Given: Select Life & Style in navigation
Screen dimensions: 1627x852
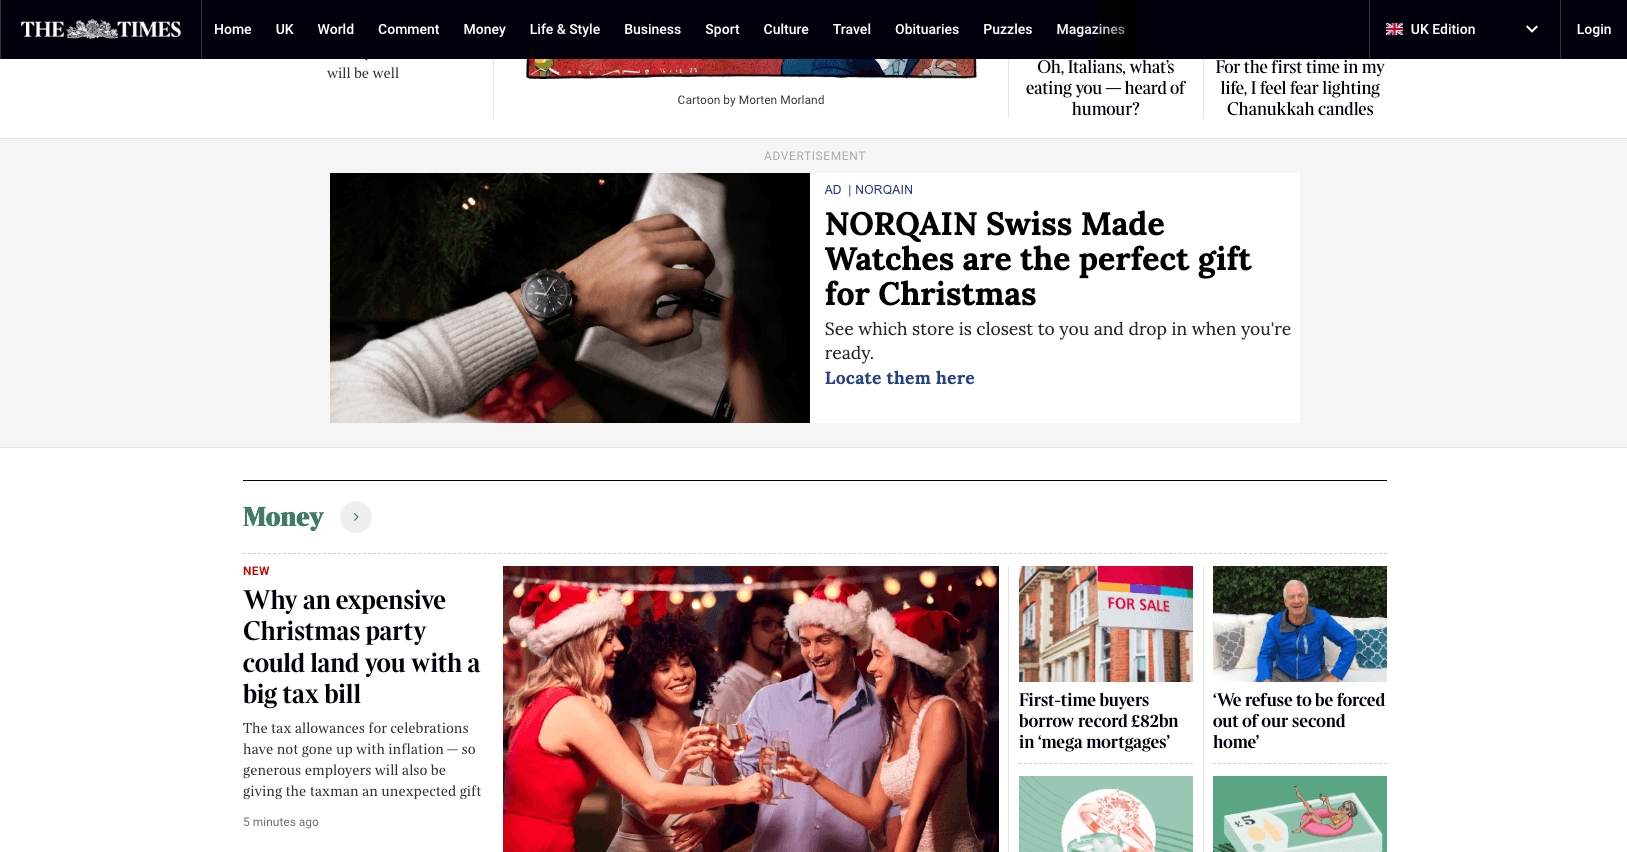Looking at the screenshot, I should (x=565, y=29).
